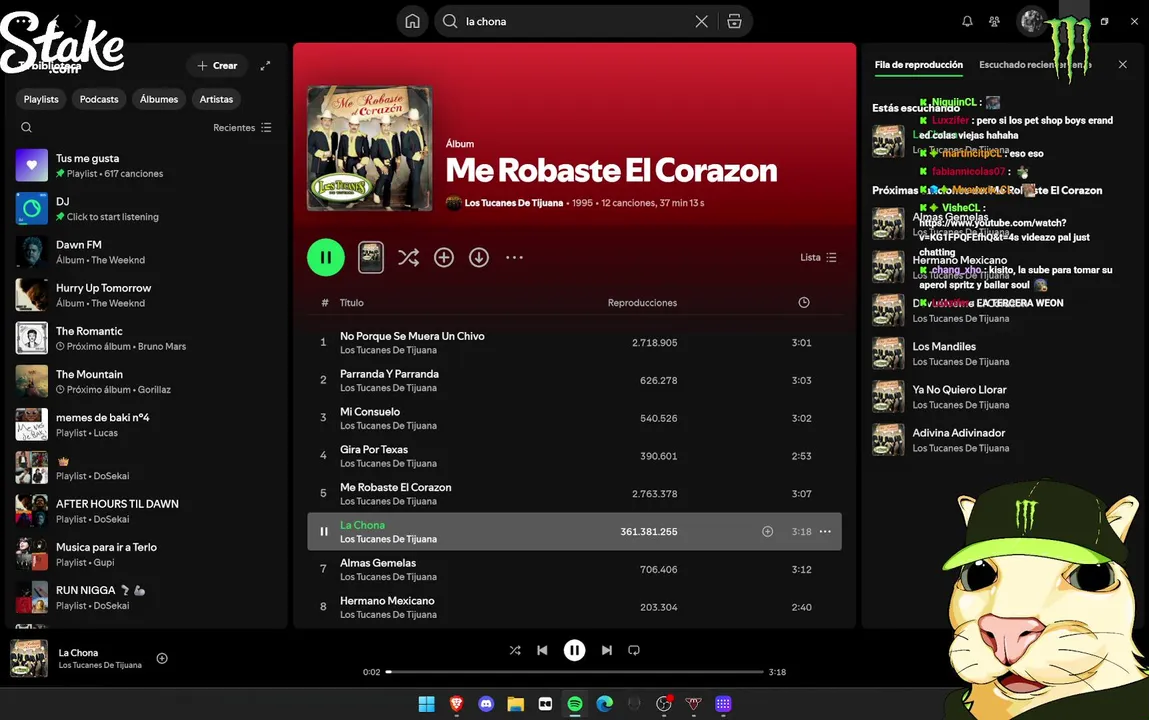Search within library using magnifier icon
Screen dimensions: 1149x720
[26, 127]
